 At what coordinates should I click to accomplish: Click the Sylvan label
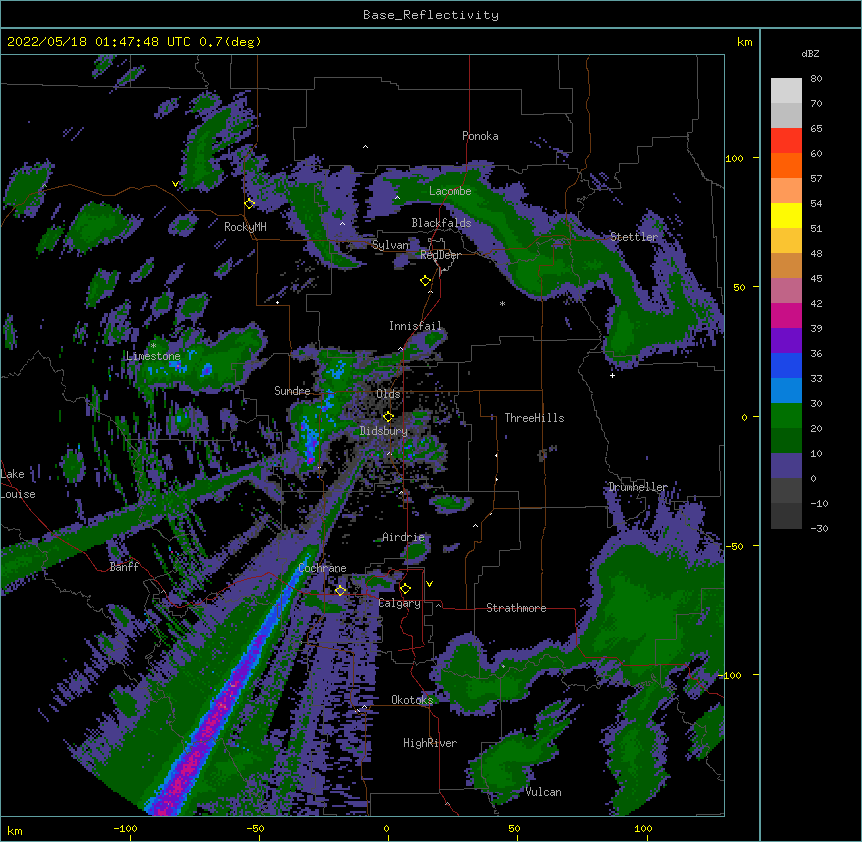[x=391, y=245]
